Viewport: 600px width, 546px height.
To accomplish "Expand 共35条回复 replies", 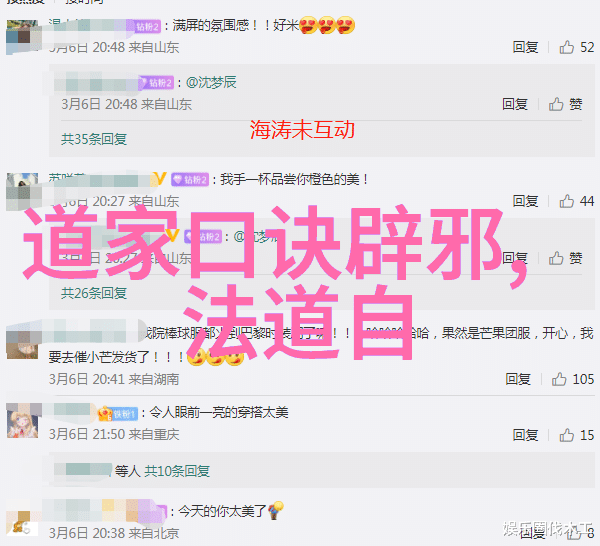I will 94,139.
